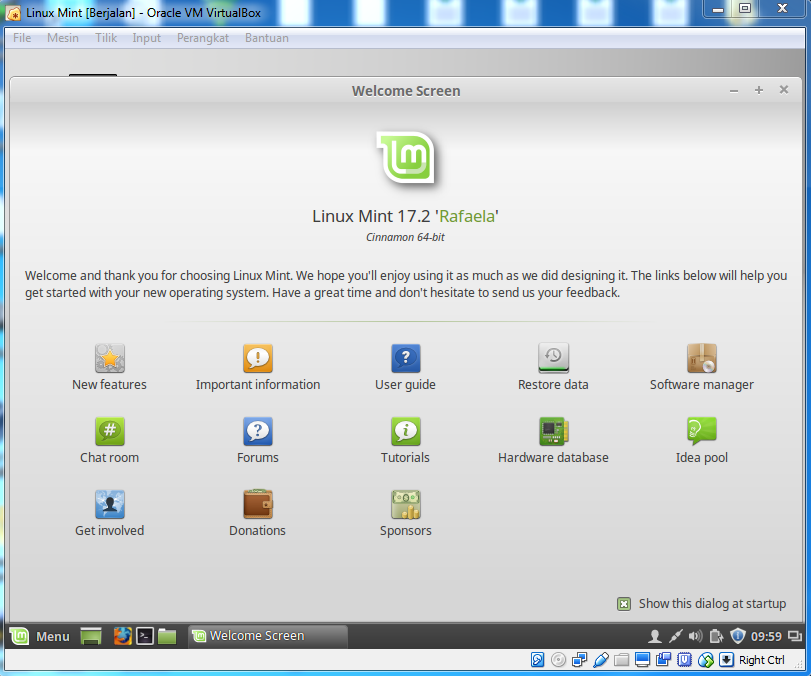This screenshot has height=676, width=811.
Task: Open the Get involved person icon
Action: (110, 504)
